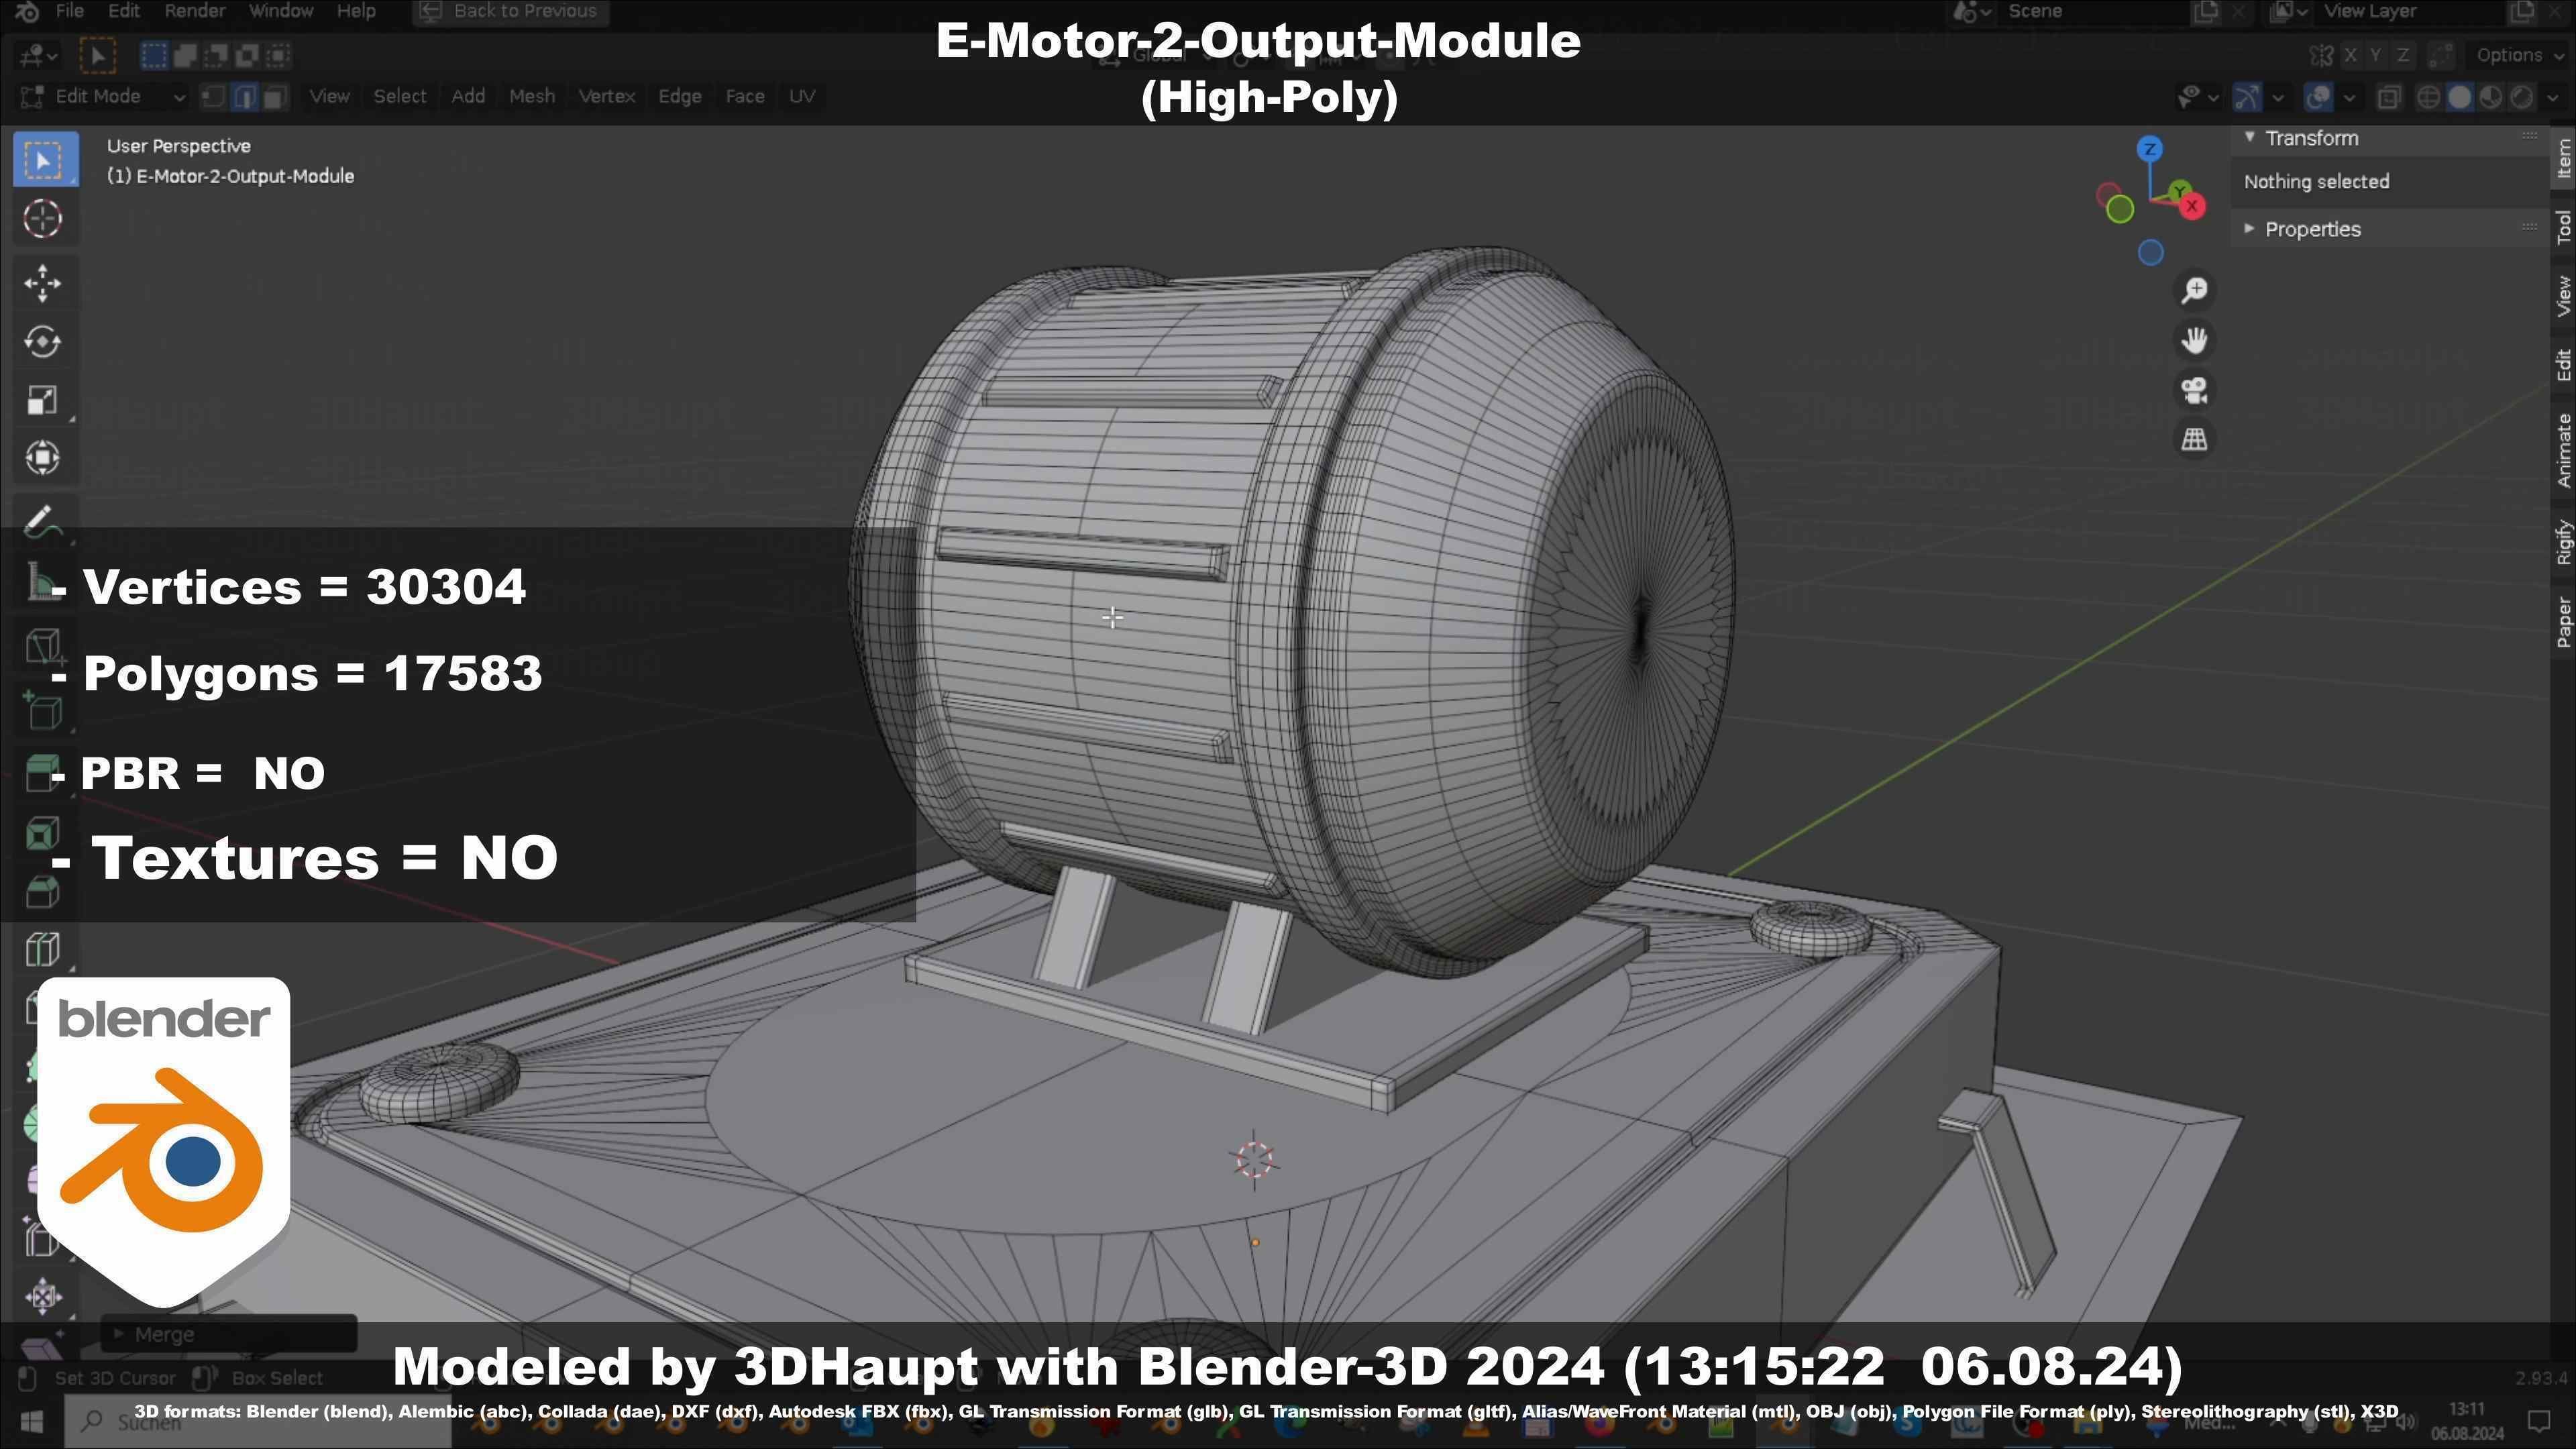The image size is (2576, 1449).
Task: Click the red X axis on navigation gizmo
Action: [x=2192, y=206]
